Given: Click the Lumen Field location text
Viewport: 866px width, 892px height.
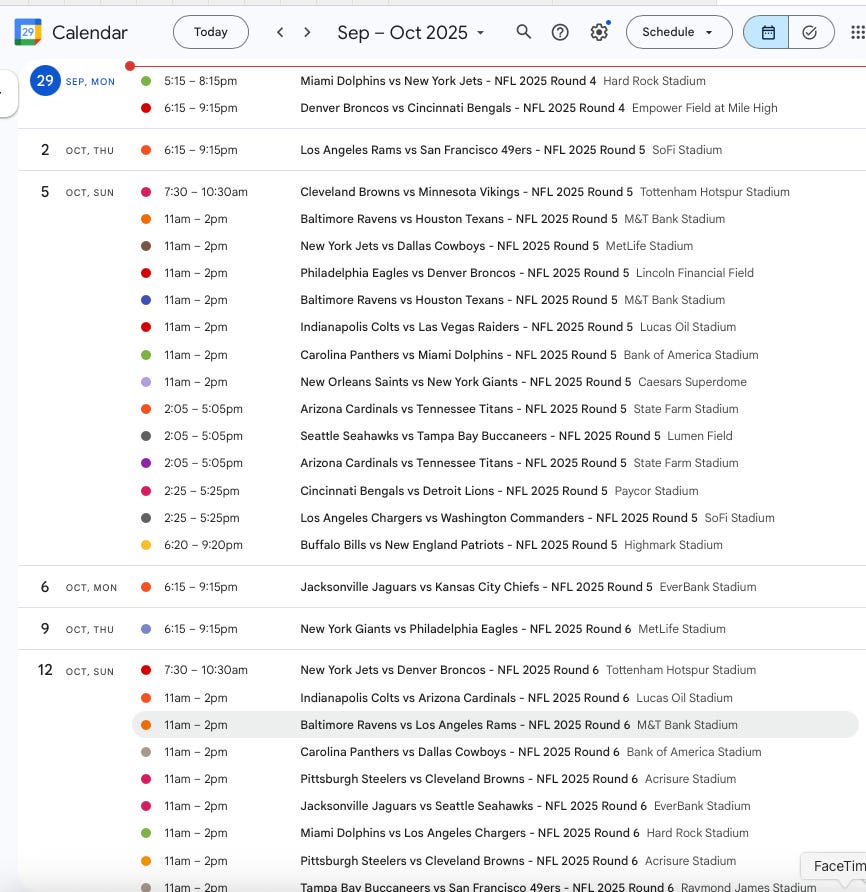Looking at the screenshot, I should pos(700,436).
